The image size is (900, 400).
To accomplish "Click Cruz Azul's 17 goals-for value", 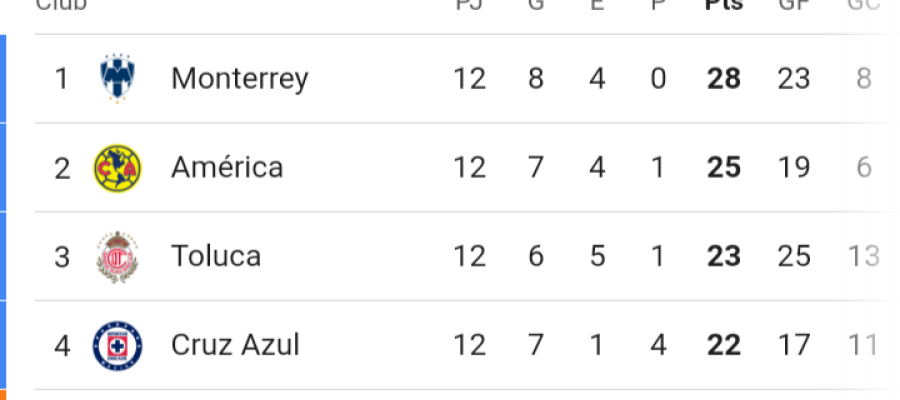I will (794, 346).
